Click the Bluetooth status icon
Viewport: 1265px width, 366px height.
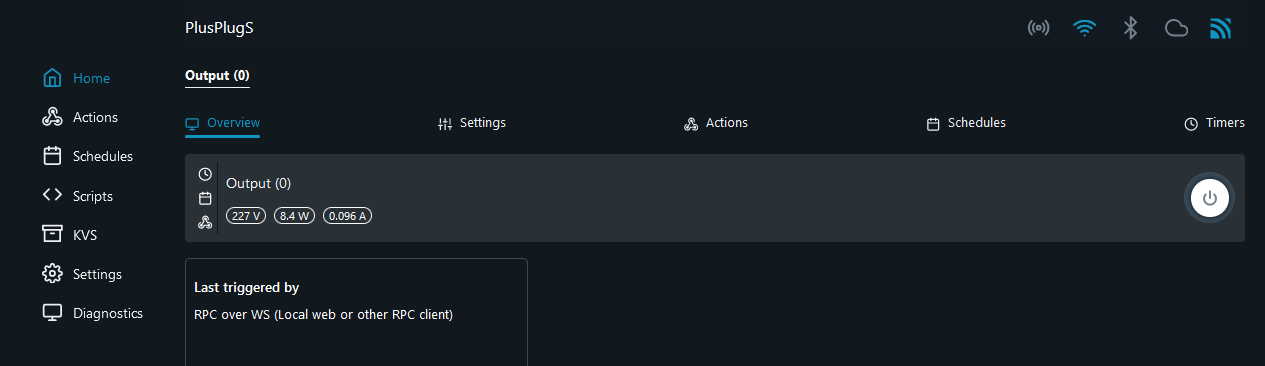coord(1130,28)
